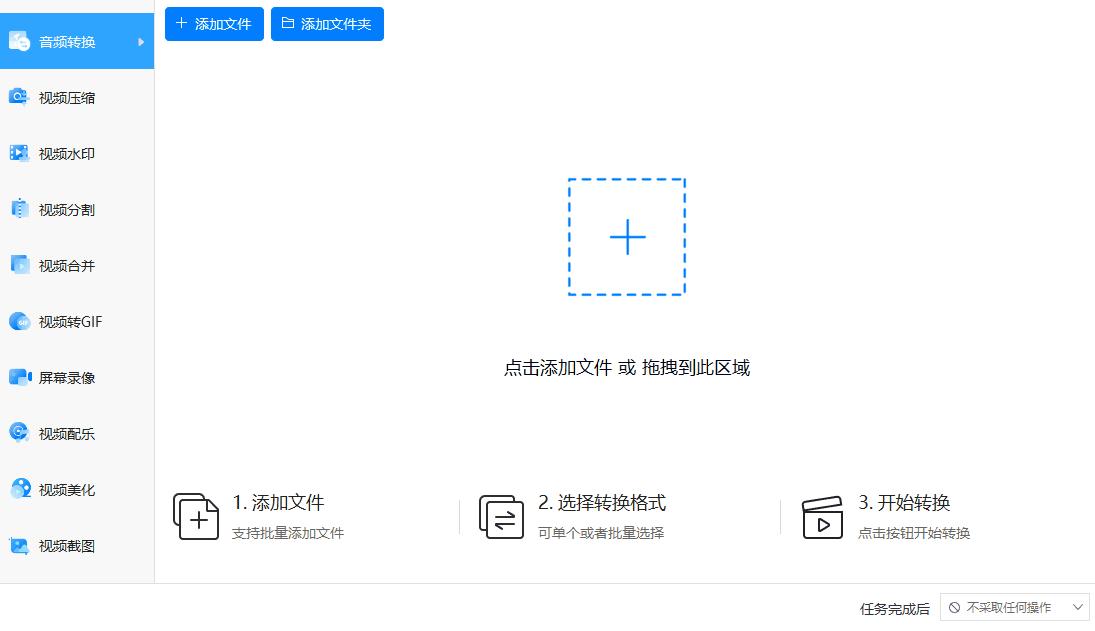Click the 添加文件 add file button
The height and width of the screenshot is (631, 1095).
point(213,24)
